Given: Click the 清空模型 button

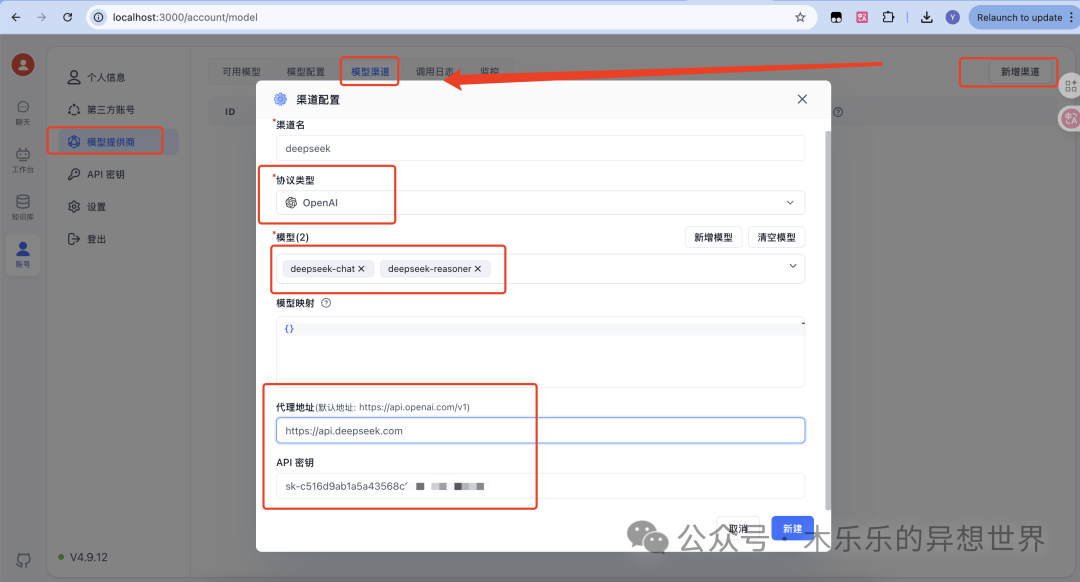Looking at the screenshot, I should click(776, 237).
